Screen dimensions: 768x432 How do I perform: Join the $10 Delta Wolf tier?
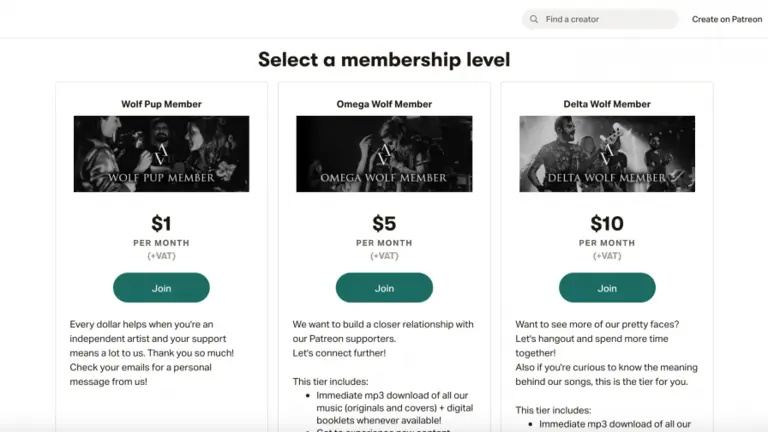[x=607, y=288]
